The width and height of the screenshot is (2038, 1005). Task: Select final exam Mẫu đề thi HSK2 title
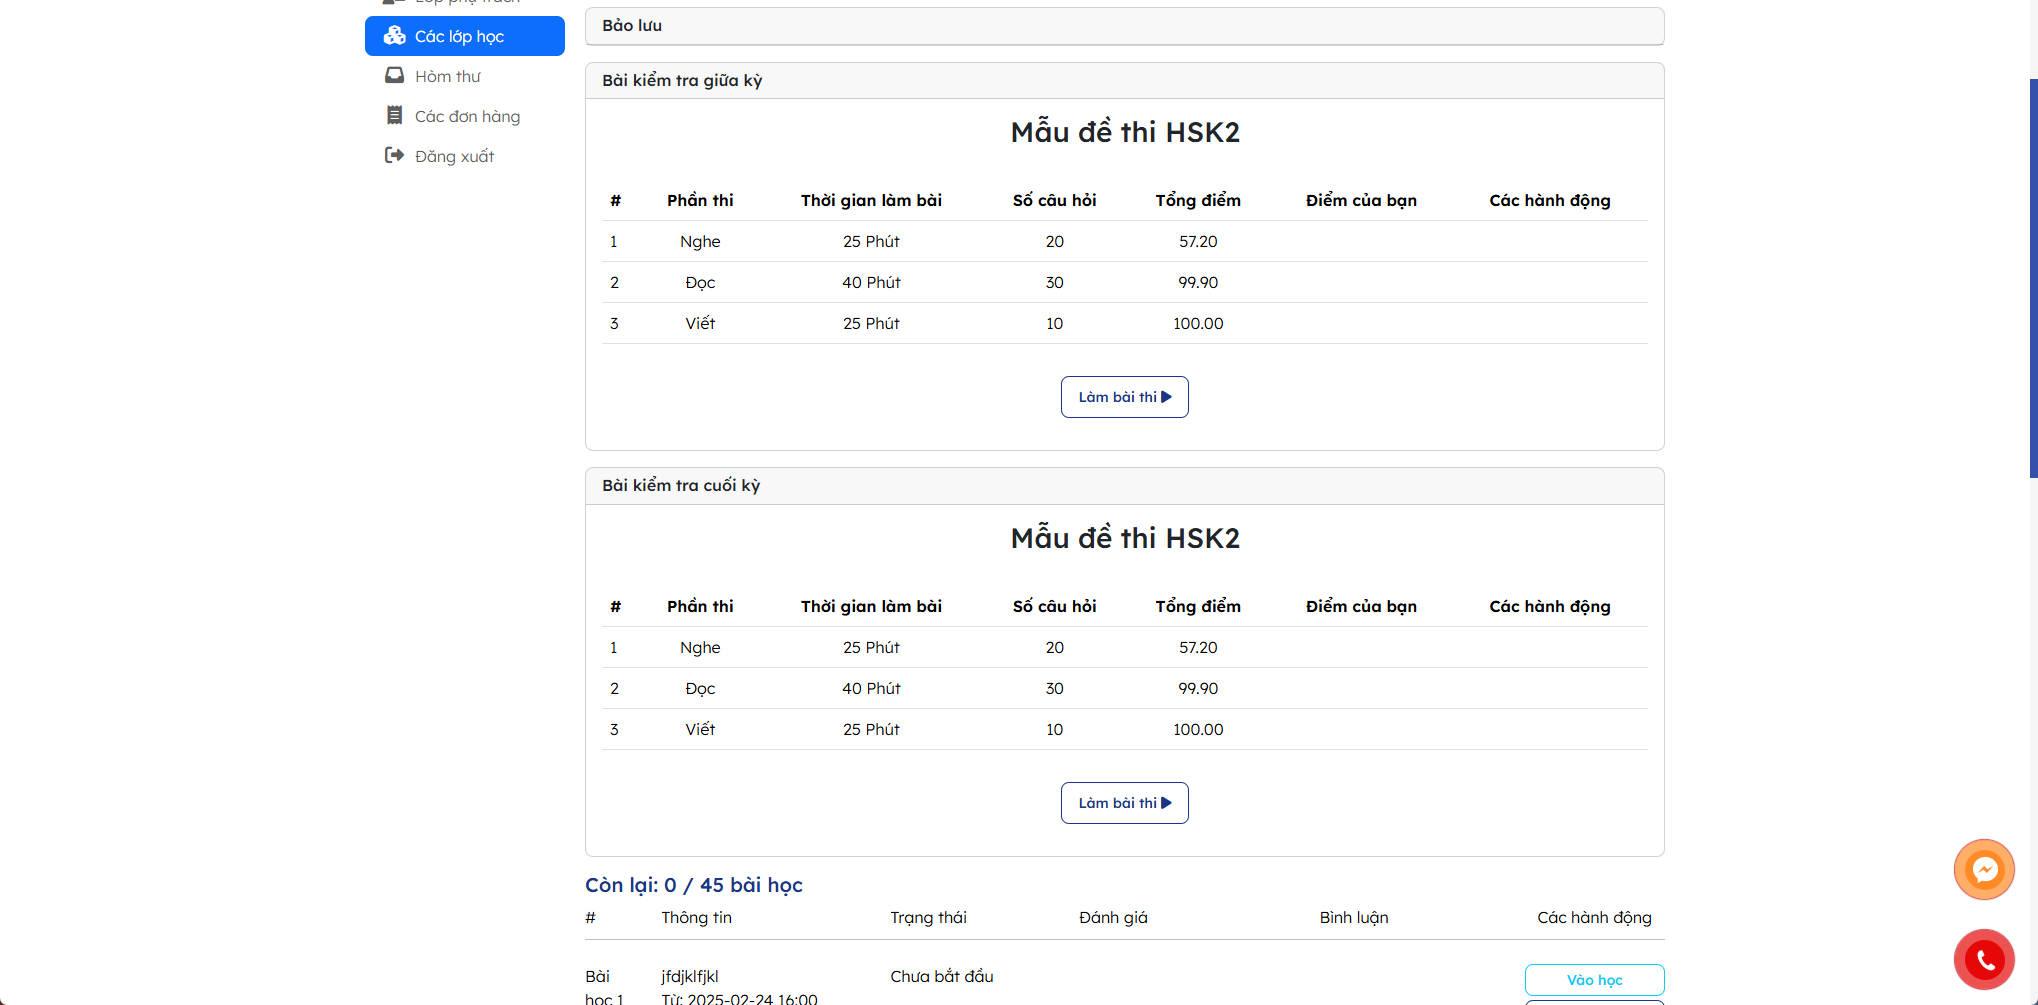coord(1125,538)
